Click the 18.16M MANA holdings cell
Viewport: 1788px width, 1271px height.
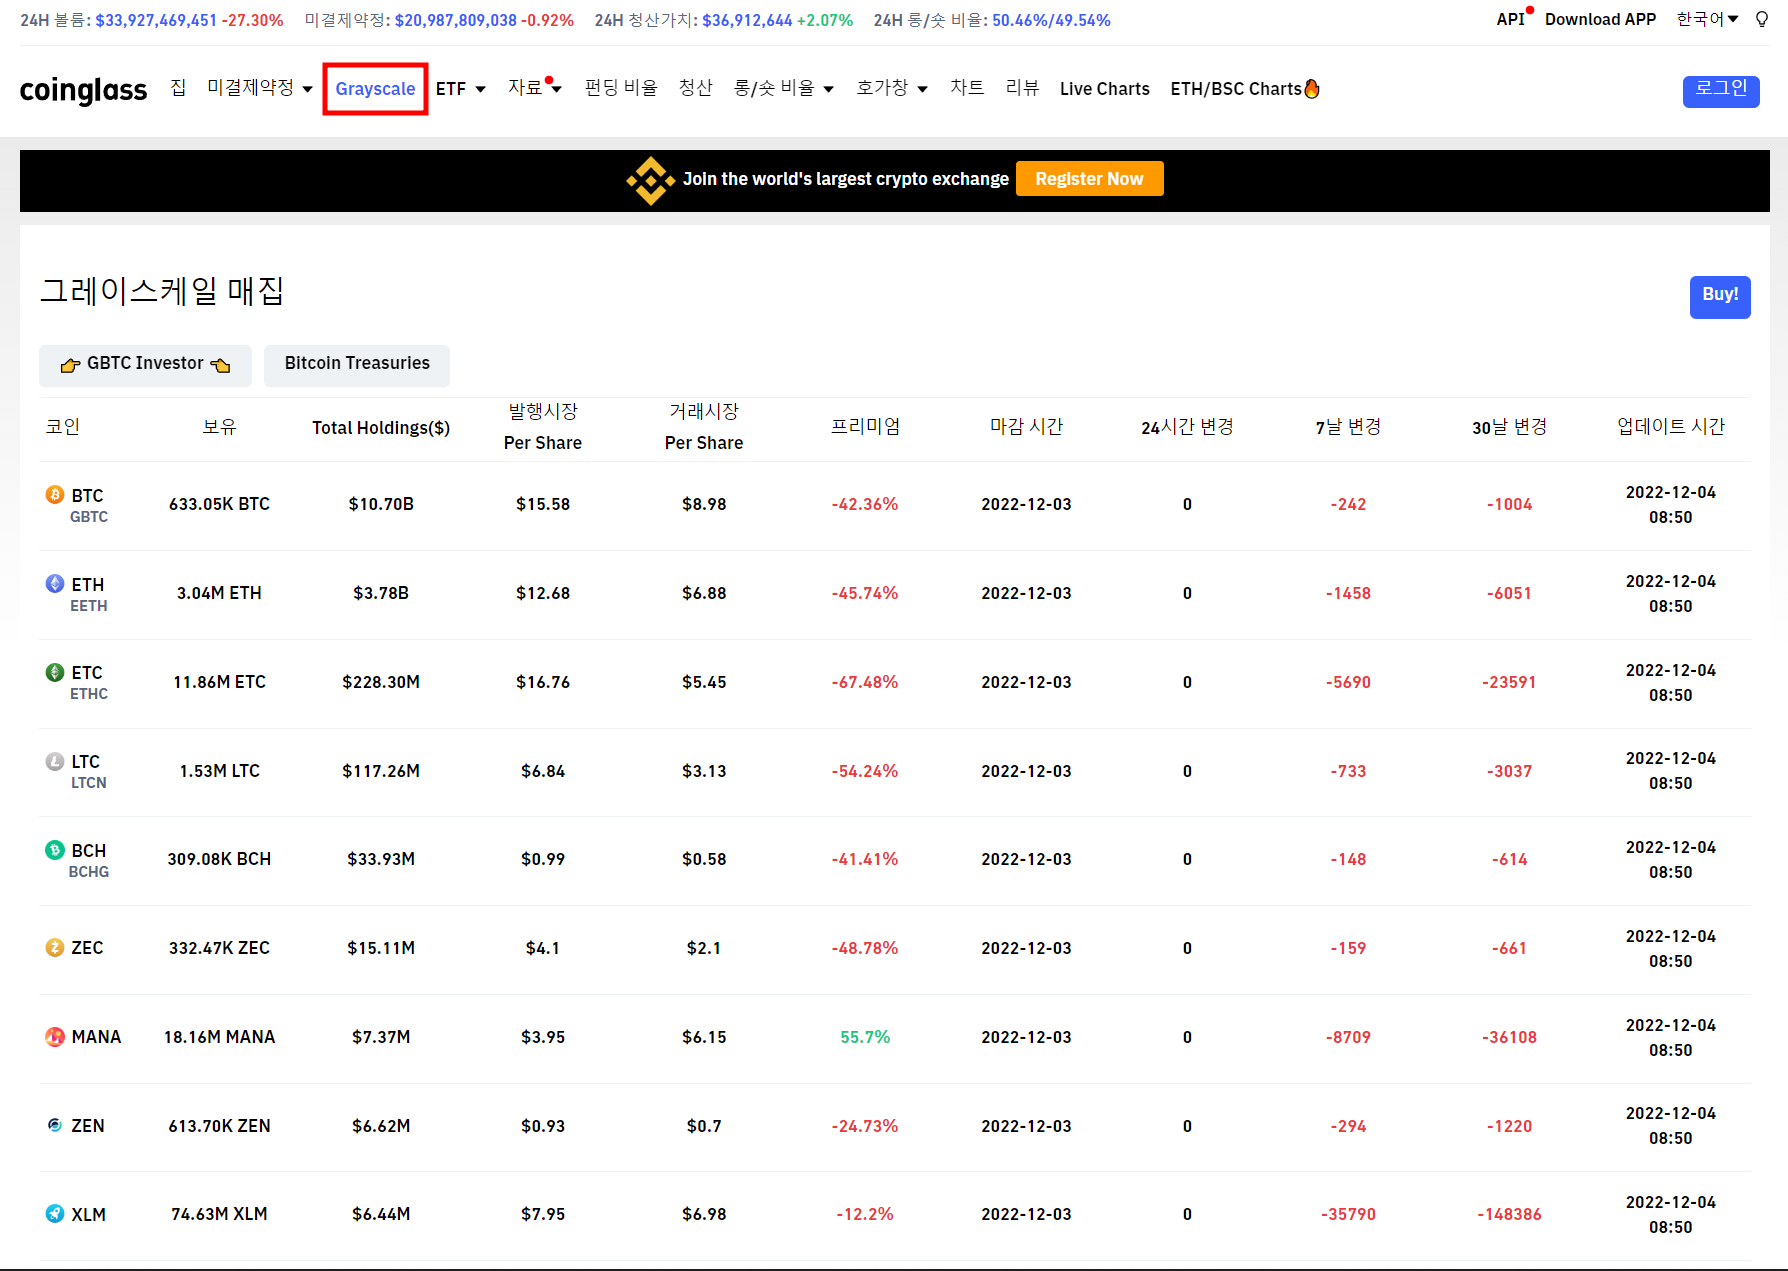click(x=219, y=1038)
